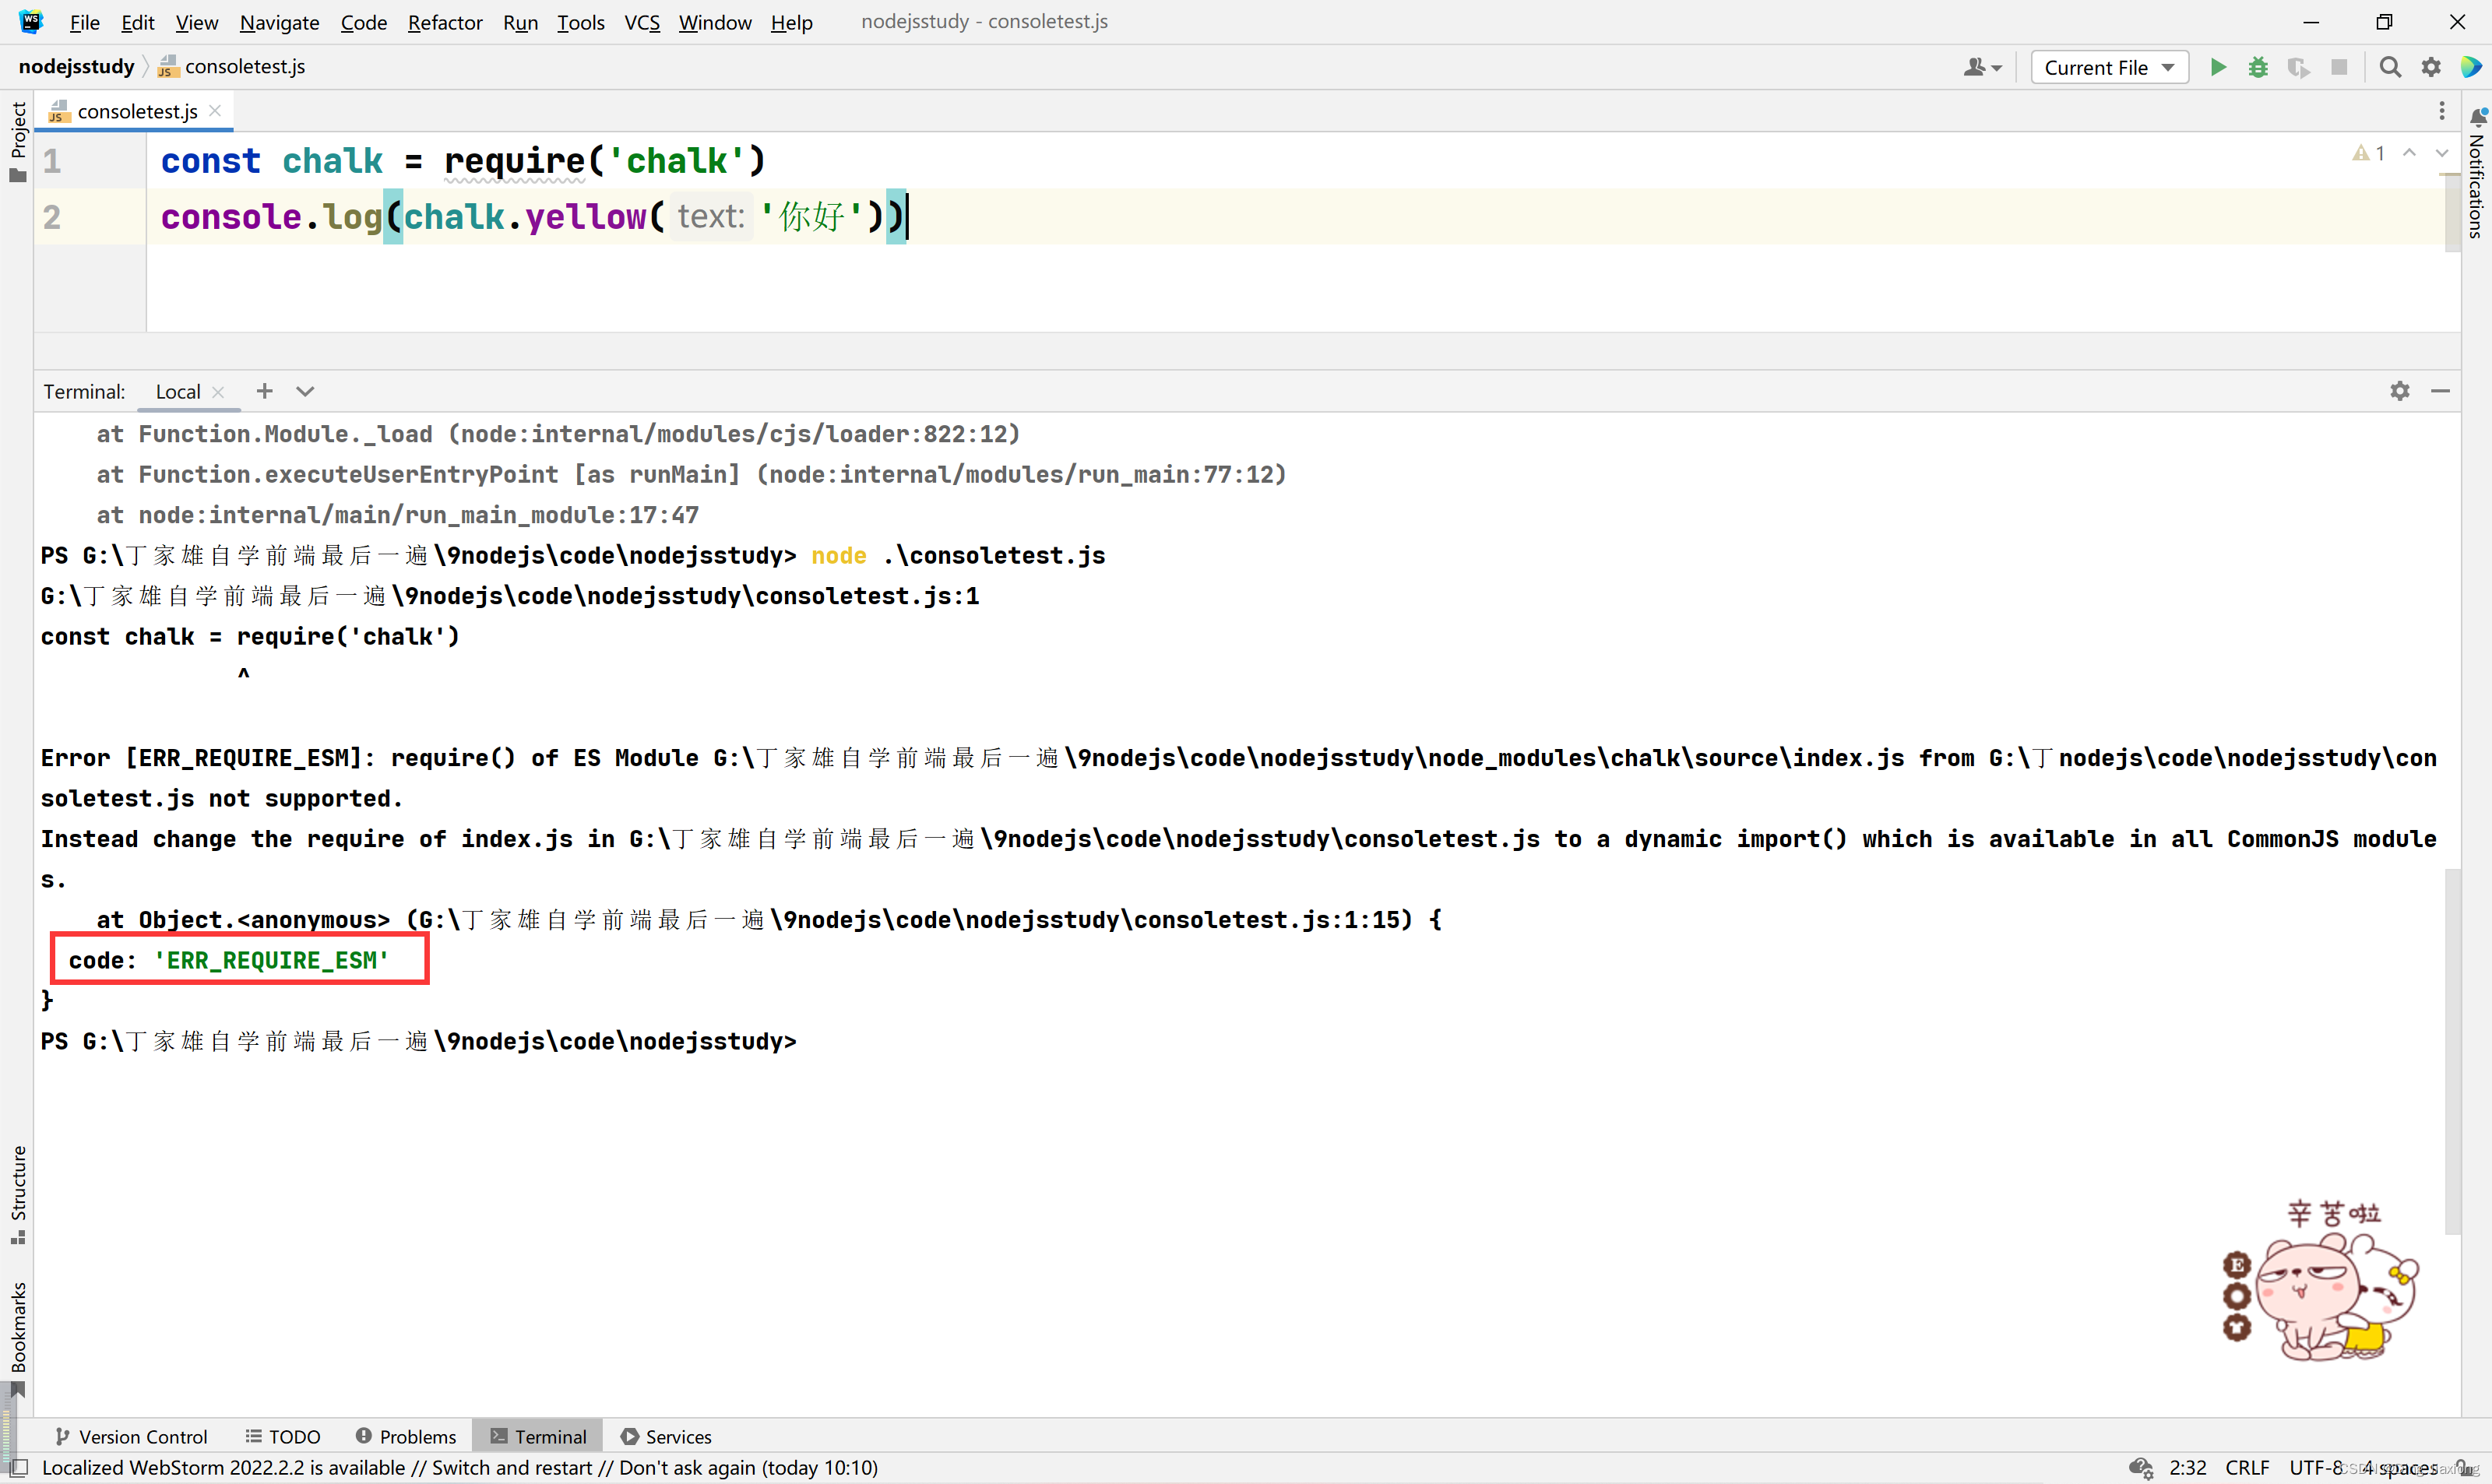Change the CRLF line separator
This screenshot has width=2492, height=1484.
click(2247, 1467)
